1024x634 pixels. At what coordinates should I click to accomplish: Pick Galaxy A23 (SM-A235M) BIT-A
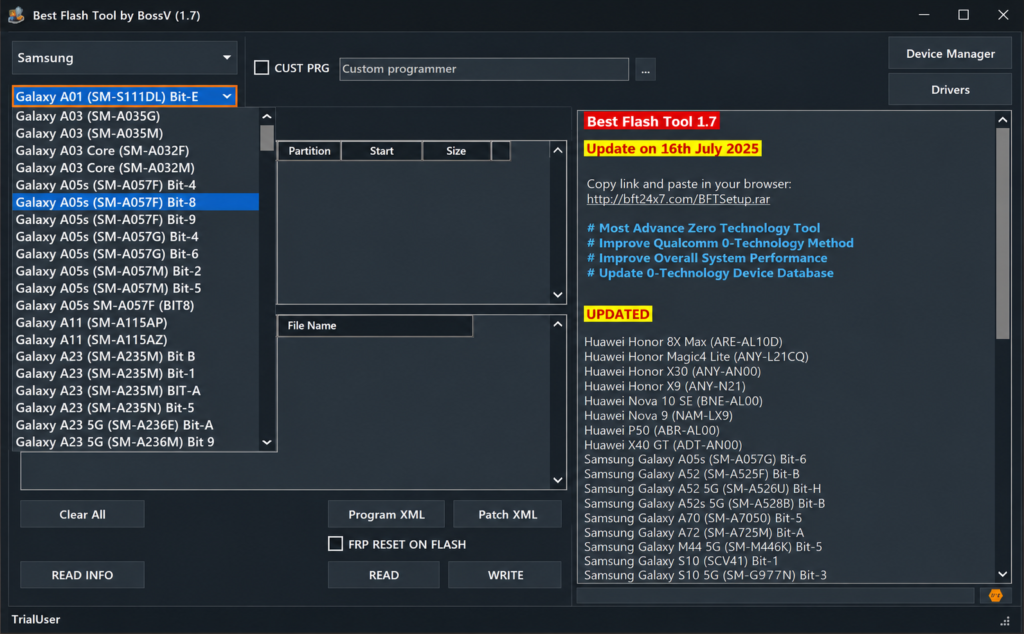(x=136, y=390)
